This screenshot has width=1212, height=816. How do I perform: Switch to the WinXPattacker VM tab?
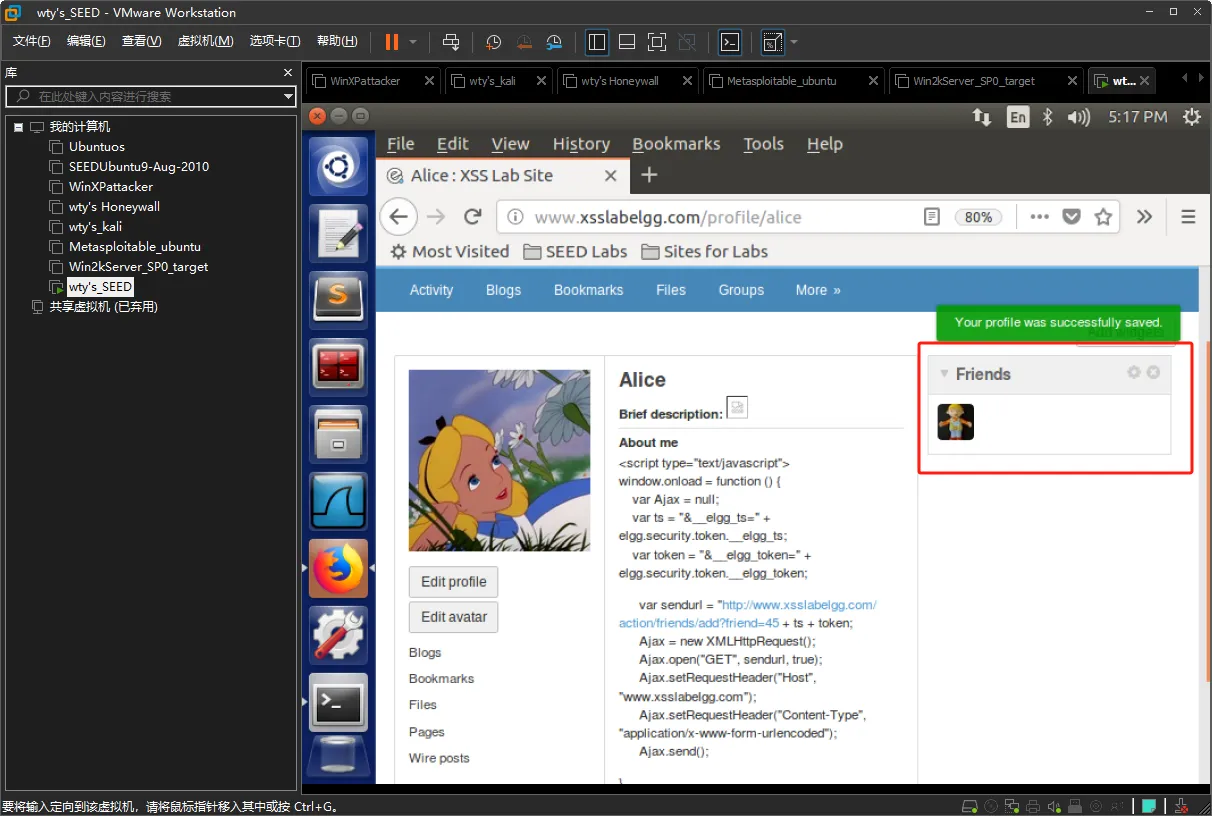click(365, 81)
